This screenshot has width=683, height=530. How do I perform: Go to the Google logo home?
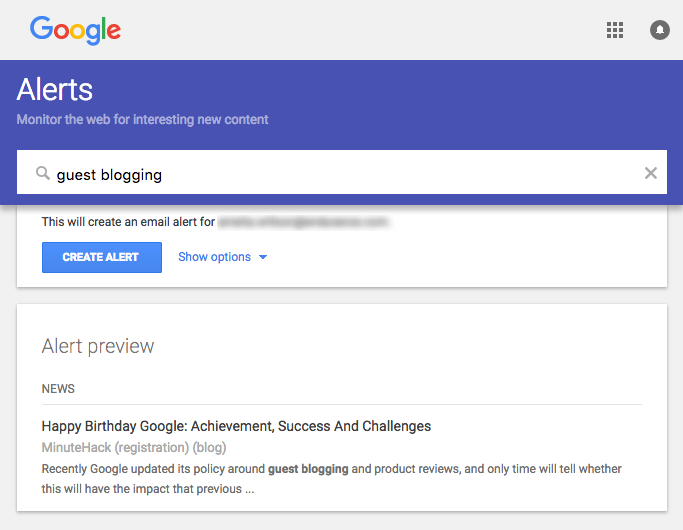pyautogui.click(x=75, y=30)
